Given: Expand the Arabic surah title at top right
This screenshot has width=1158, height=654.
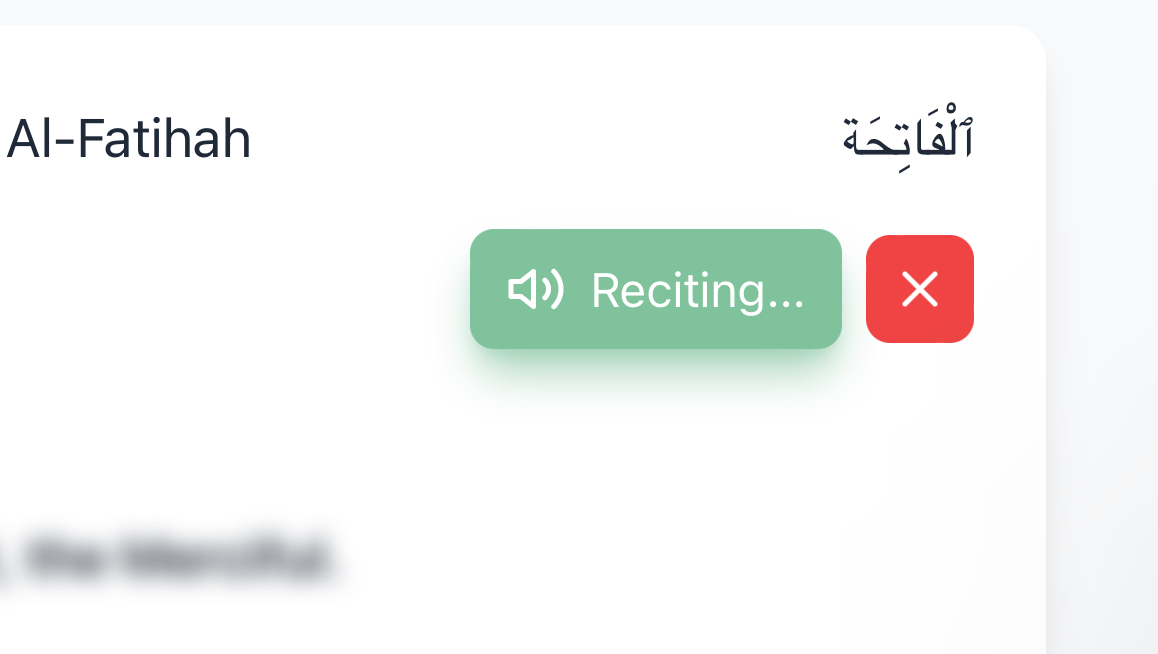Looking at the screenshot, I should 910,133.
